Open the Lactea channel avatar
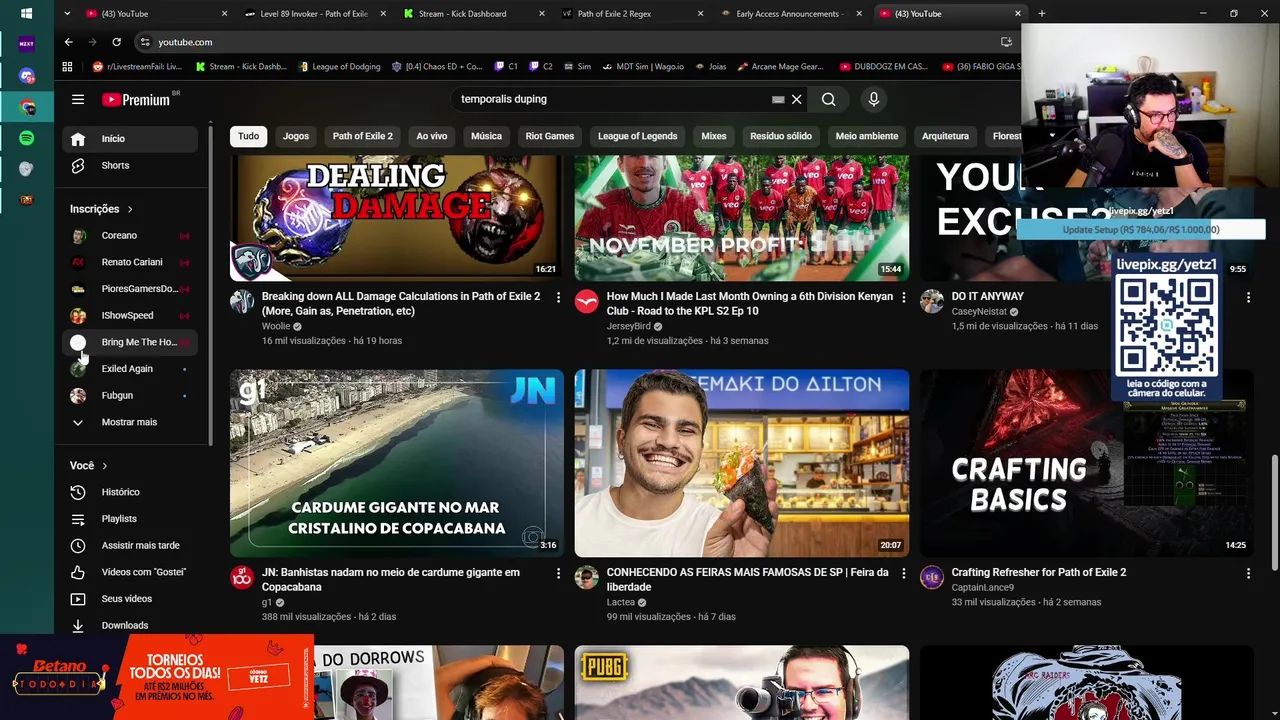Screen dimensions: 1280x720 point(587,577)
